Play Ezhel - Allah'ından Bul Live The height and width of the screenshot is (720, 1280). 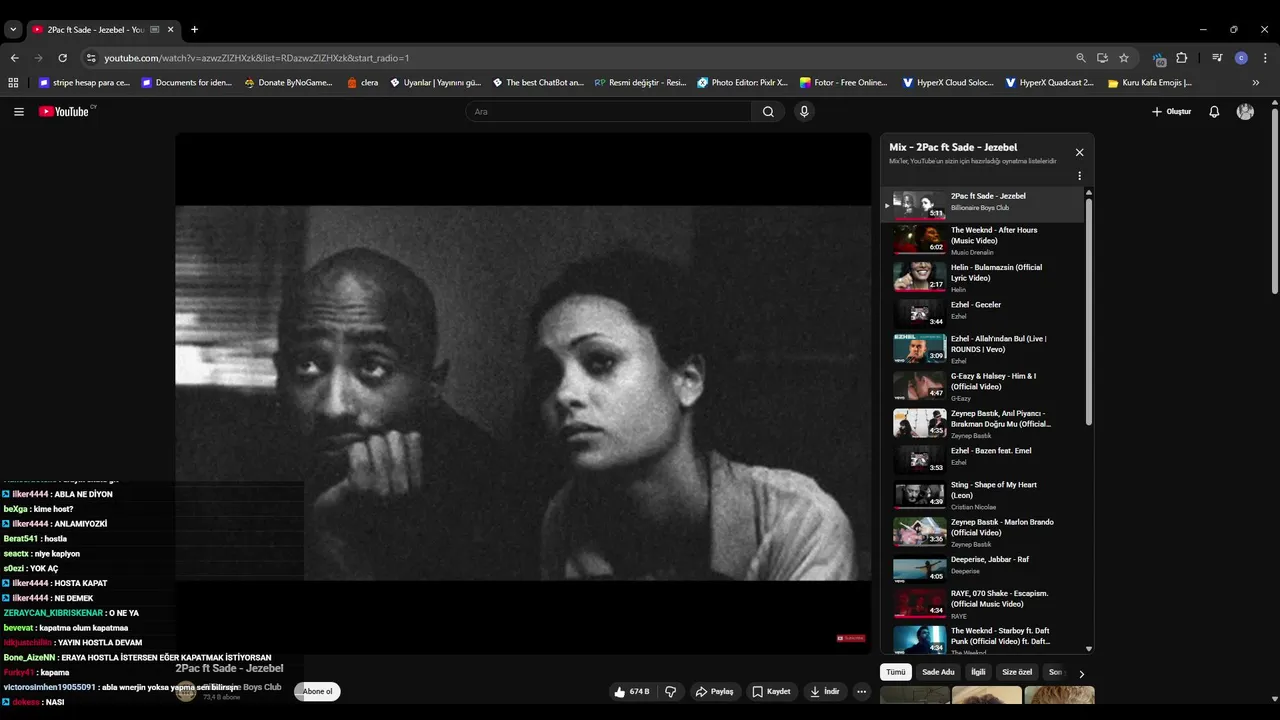[x=984, y=349]
